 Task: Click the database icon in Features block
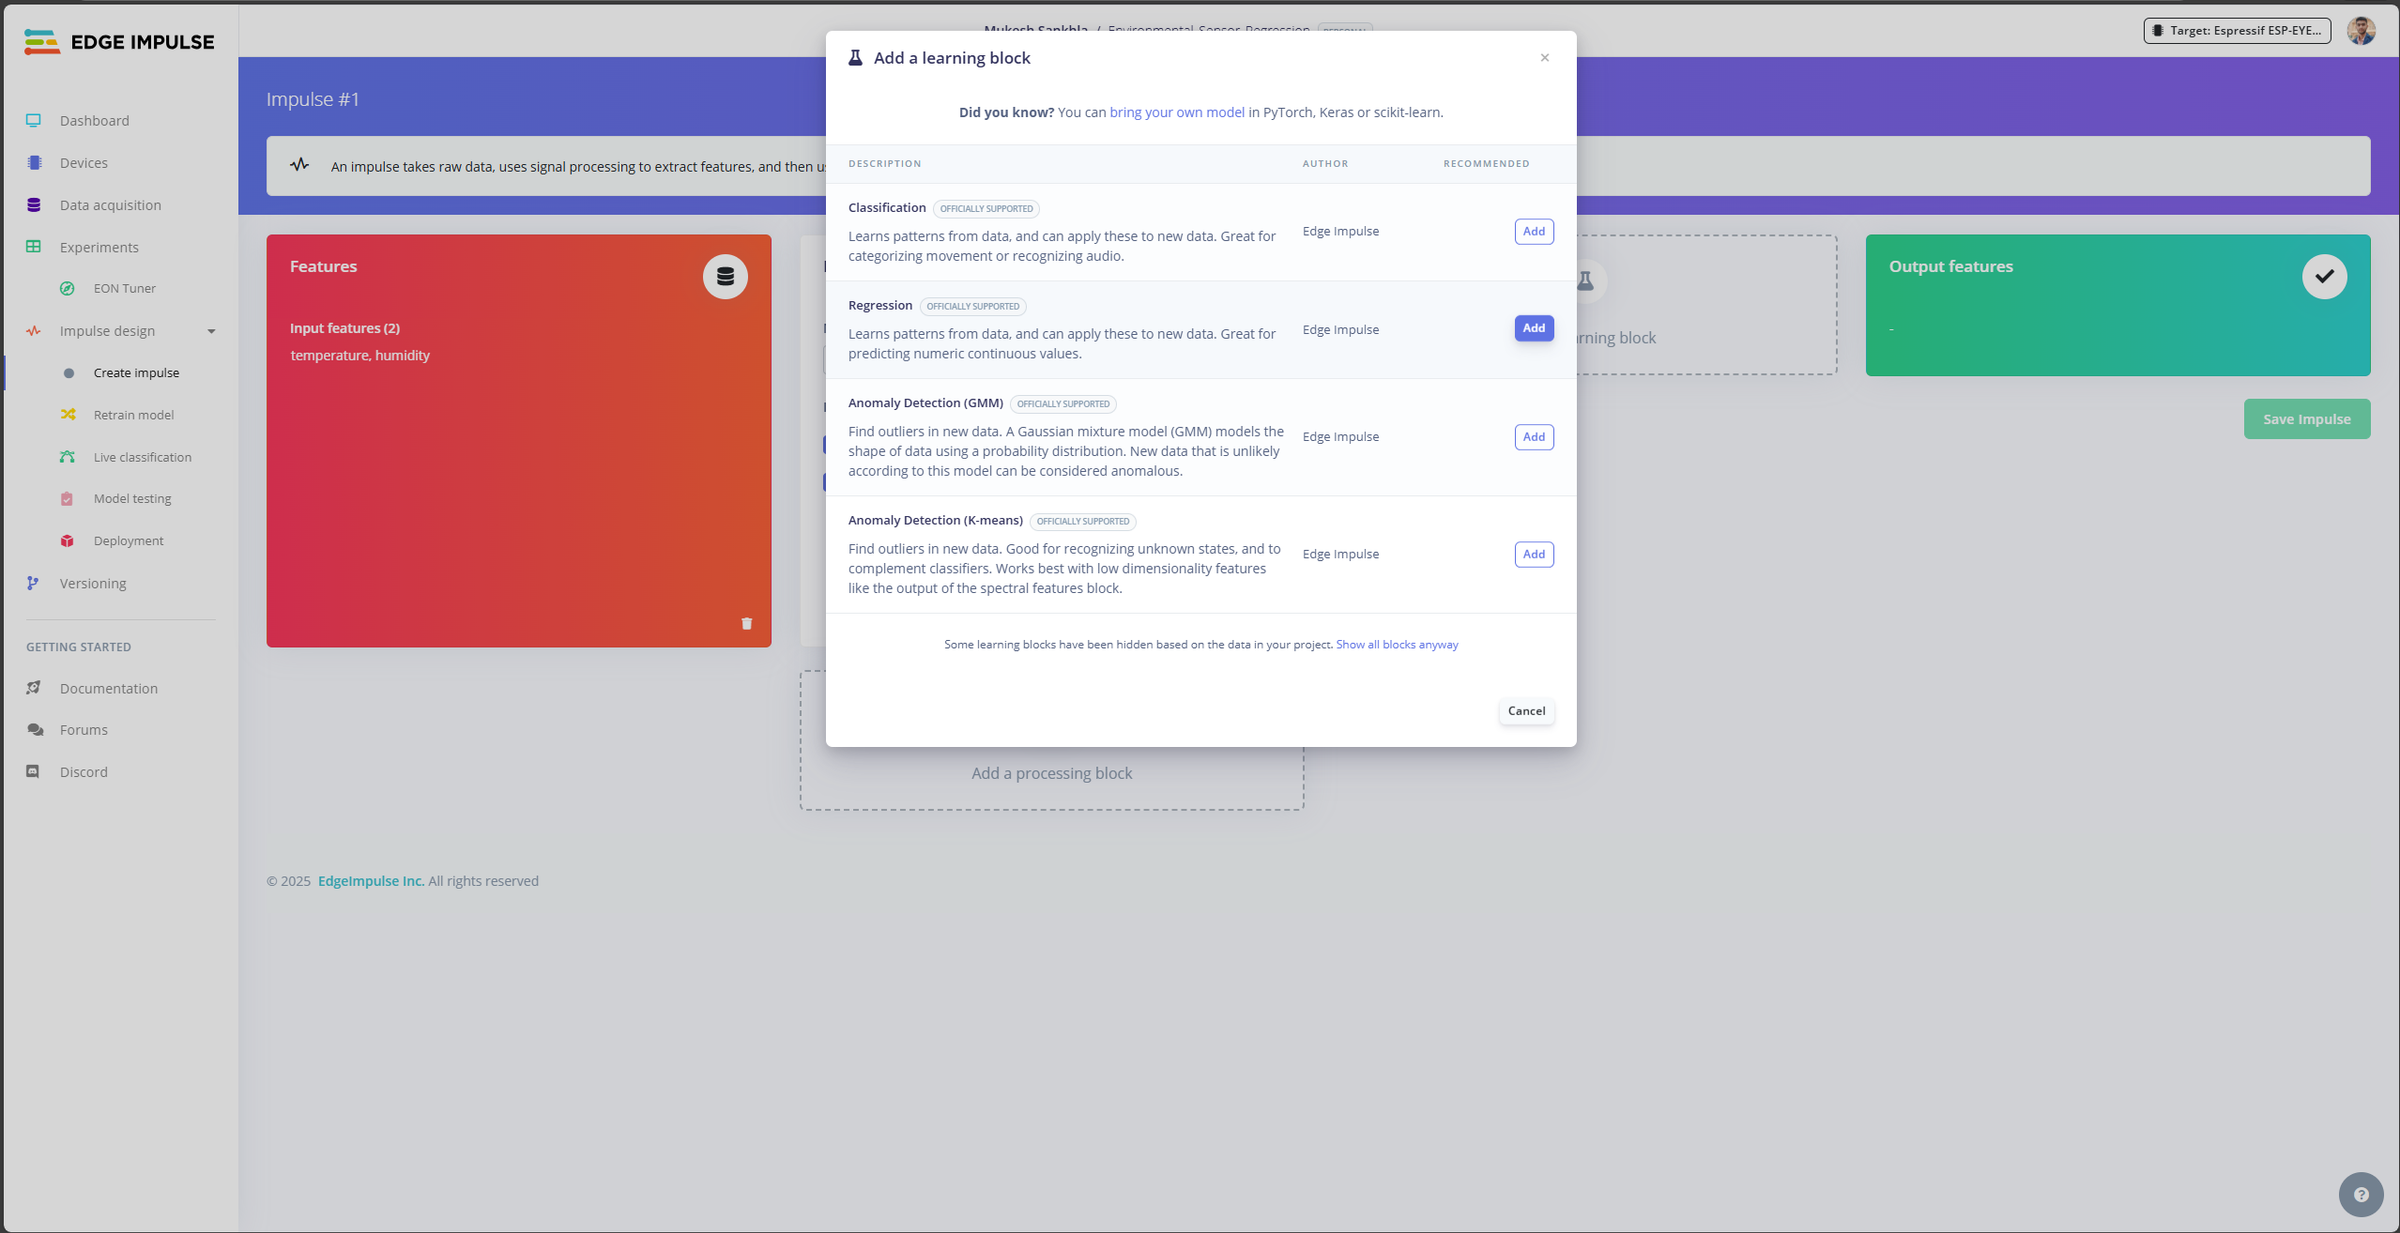725,277
